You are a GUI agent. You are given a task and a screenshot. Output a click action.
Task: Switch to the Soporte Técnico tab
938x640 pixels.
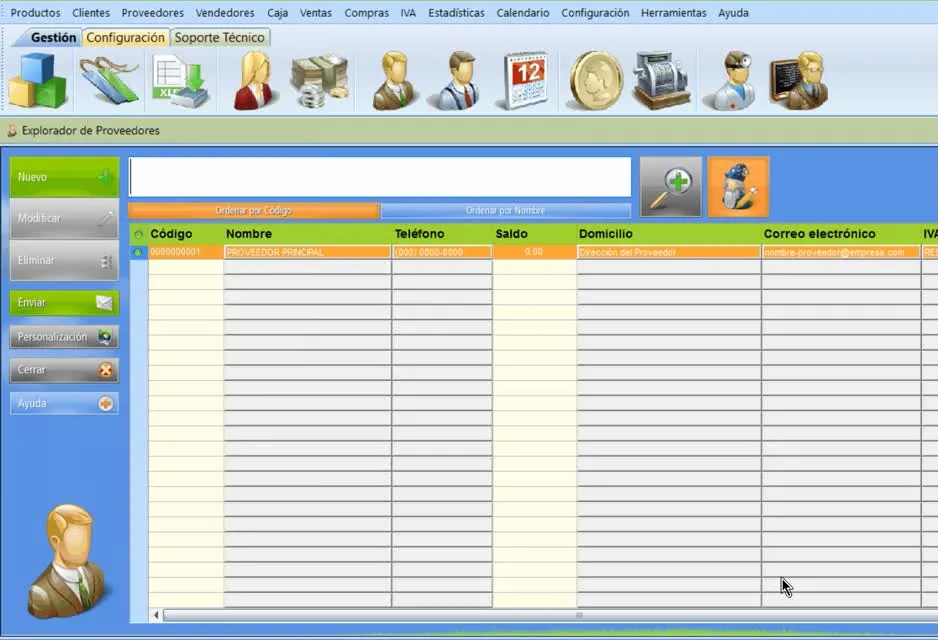click(x=220, y=38)
